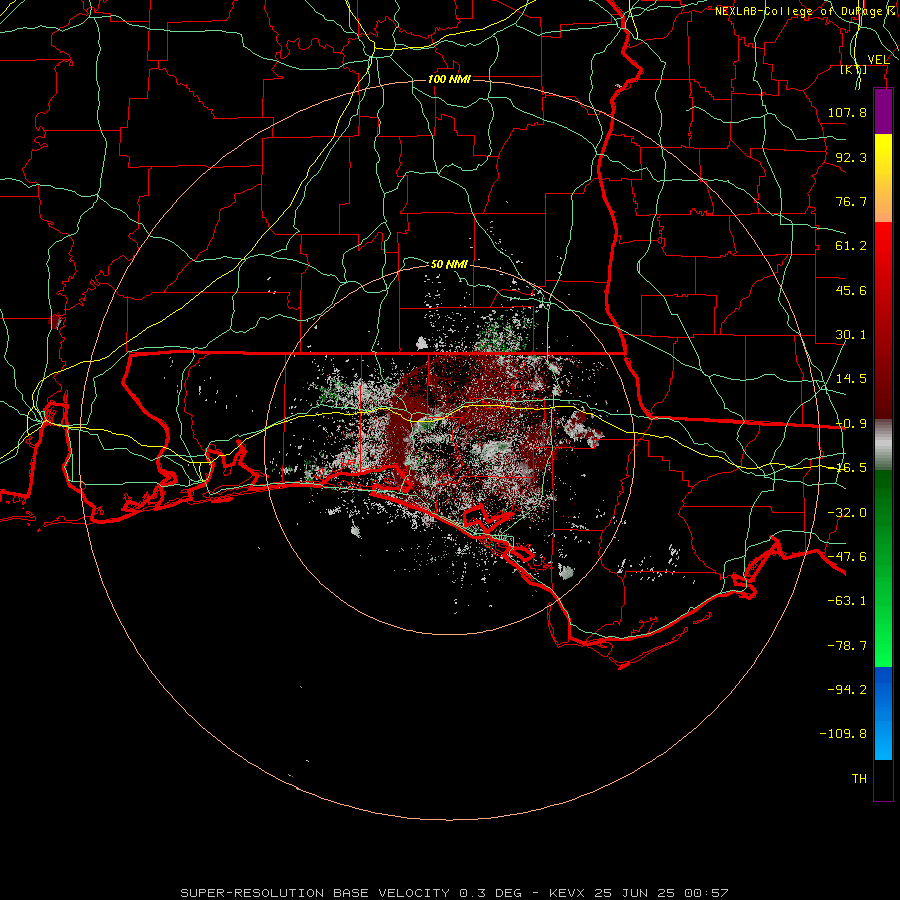
Task: Click the -109.8 velocity scale value
Action: coord(843,734)
